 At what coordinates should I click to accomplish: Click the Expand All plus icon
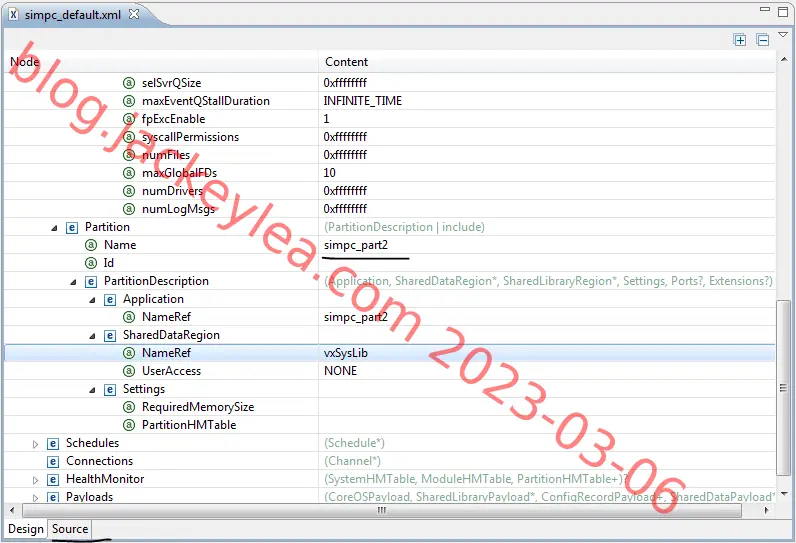[x=740, y=40]
